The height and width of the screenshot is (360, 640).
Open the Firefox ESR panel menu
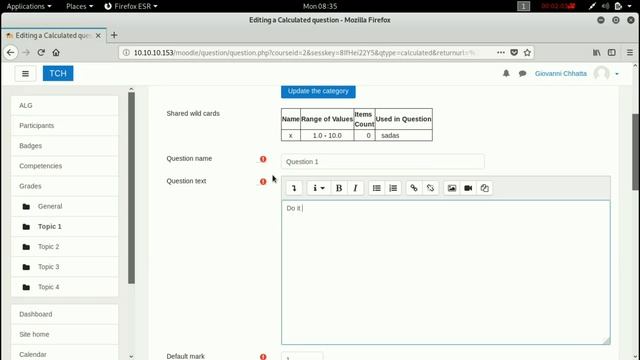131,6
